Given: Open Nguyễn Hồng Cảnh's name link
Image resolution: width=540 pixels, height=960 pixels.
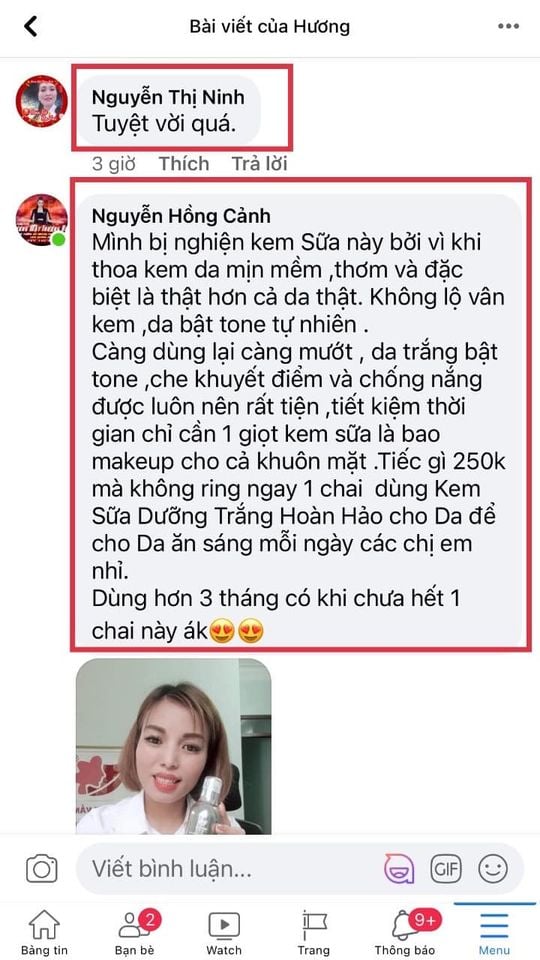Looking at the screenshot, I should 181,216.
